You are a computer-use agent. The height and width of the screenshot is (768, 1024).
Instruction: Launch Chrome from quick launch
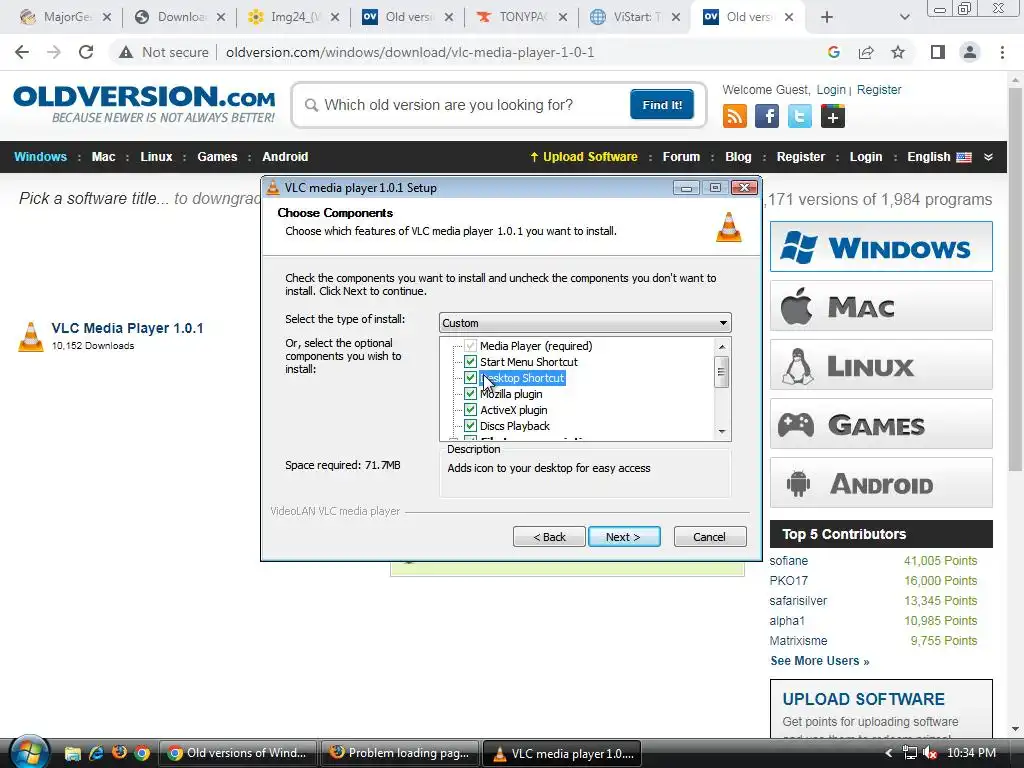point(142,753)
